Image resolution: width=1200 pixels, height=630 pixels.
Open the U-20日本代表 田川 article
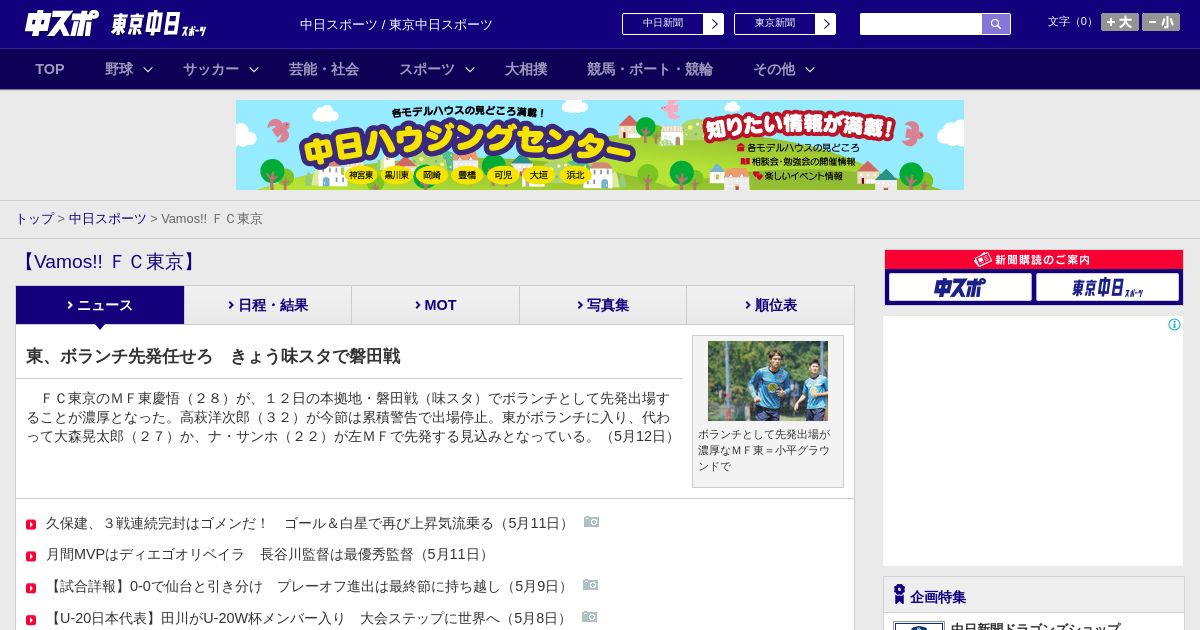click(308, 618)
